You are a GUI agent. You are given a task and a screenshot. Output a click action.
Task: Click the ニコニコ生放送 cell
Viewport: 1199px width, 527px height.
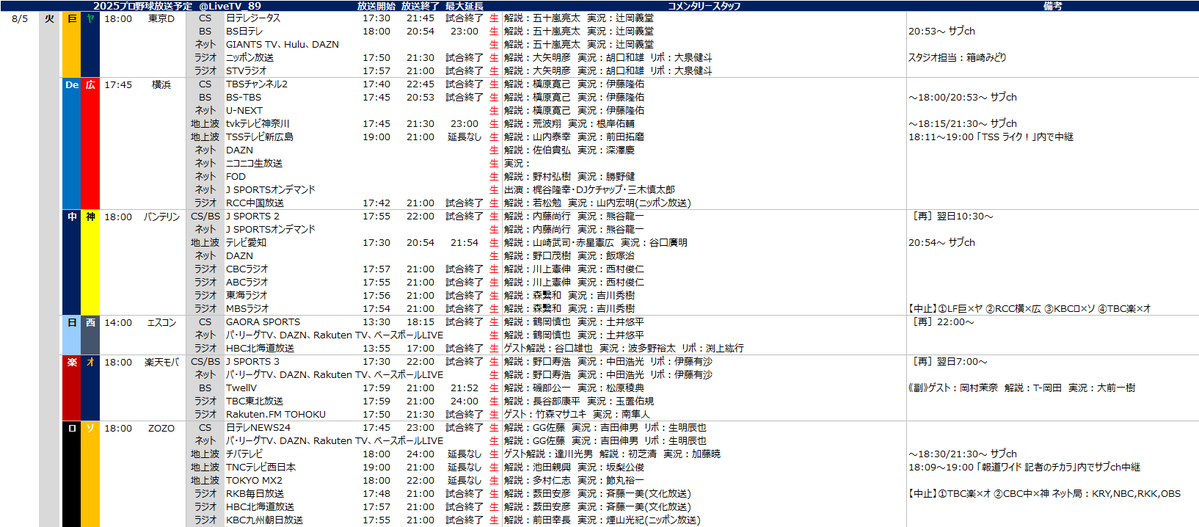click(x=255, y=163)
